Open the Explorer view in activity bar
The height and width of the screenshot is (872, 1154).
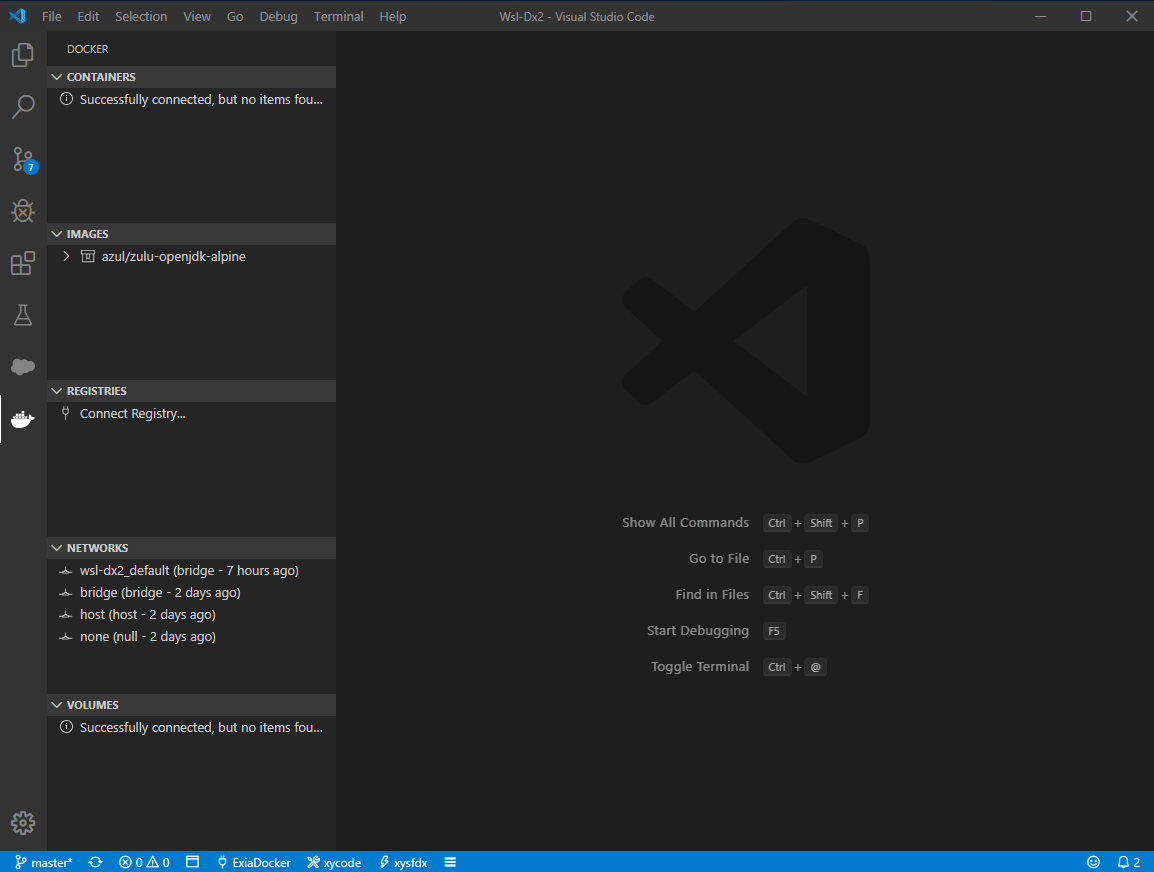23,55
